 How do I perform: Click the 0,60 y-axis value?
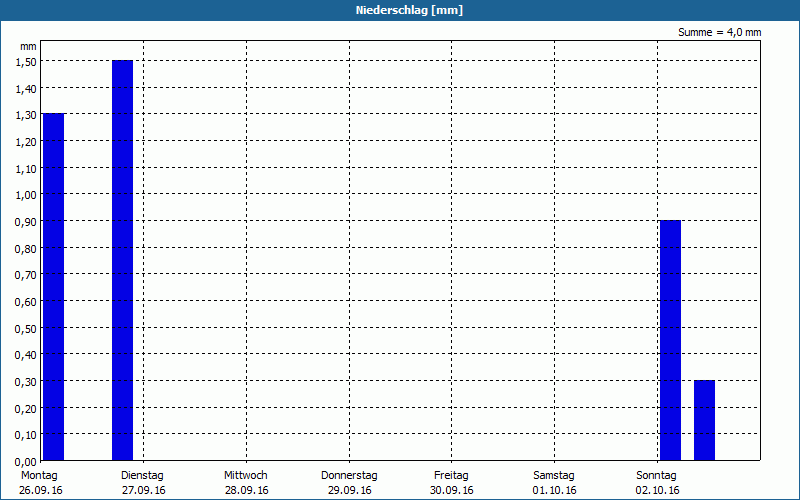coord(26,302)
